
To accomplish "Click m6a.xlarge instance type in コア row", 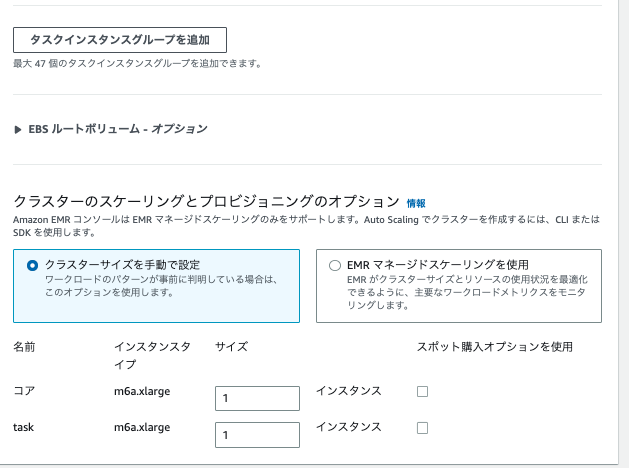I will coord(142,391).
